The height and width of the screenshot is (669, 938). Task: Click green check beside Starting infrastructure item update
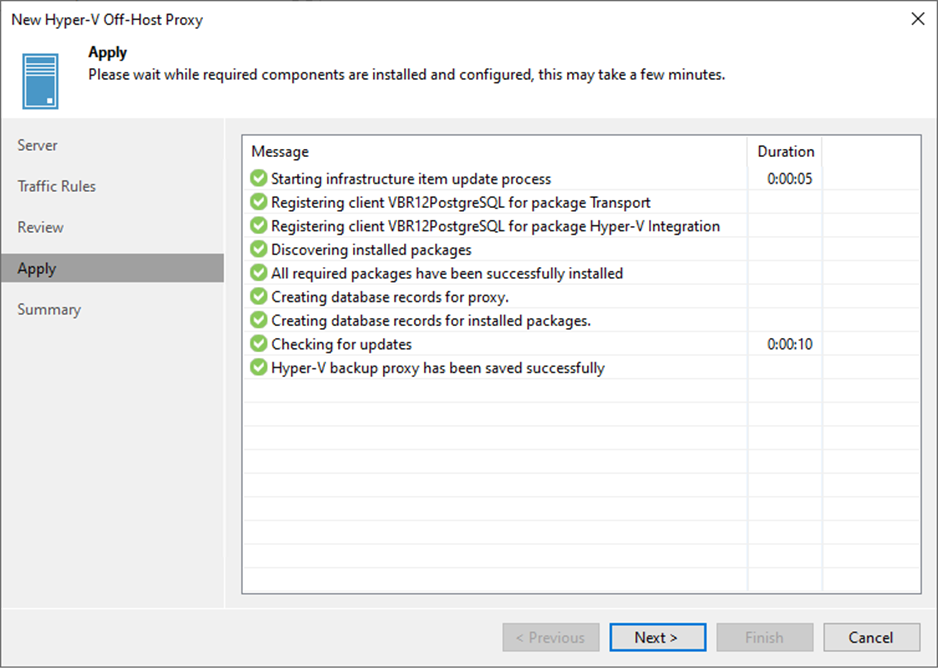click(258, 178)
